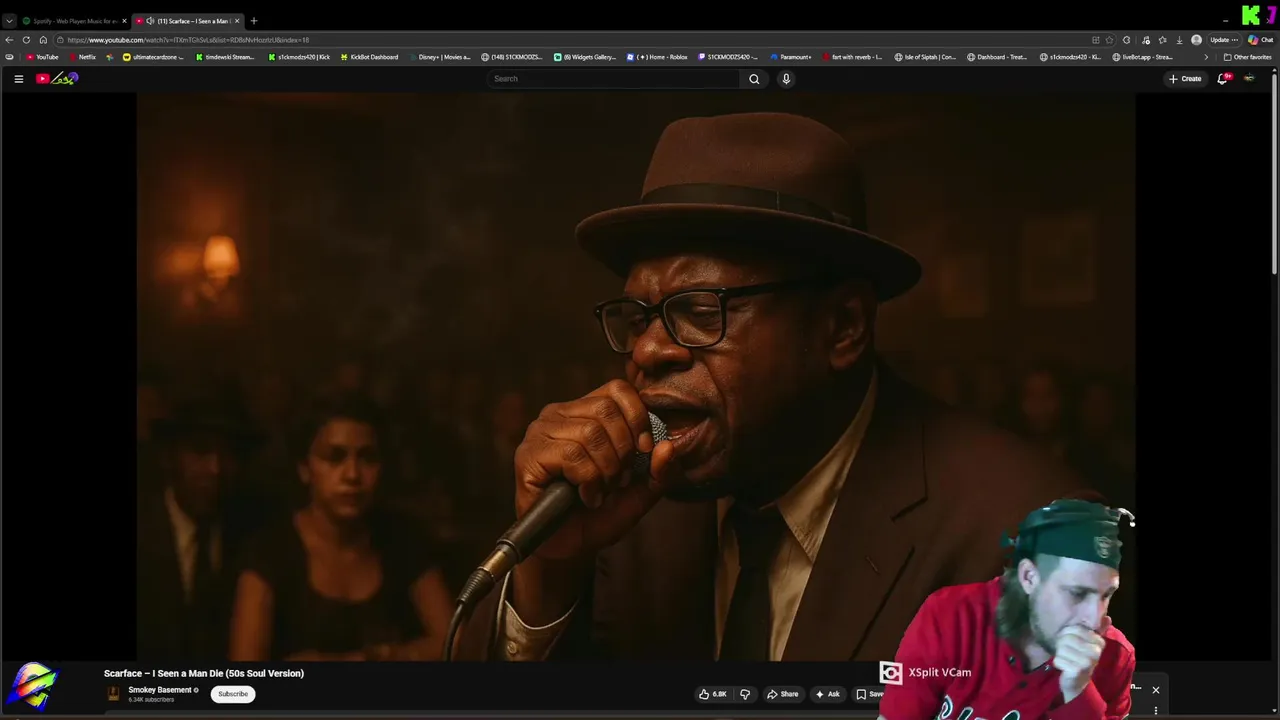Open the browser downloads icon

(x=1180, y=40)
